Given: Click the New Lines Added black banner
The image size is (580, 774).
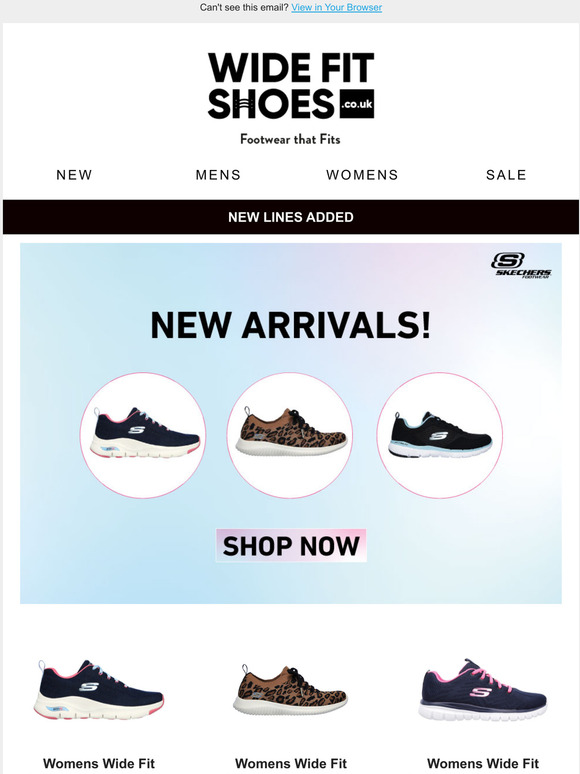Looking at the screenshot, I should pos(291,217).
